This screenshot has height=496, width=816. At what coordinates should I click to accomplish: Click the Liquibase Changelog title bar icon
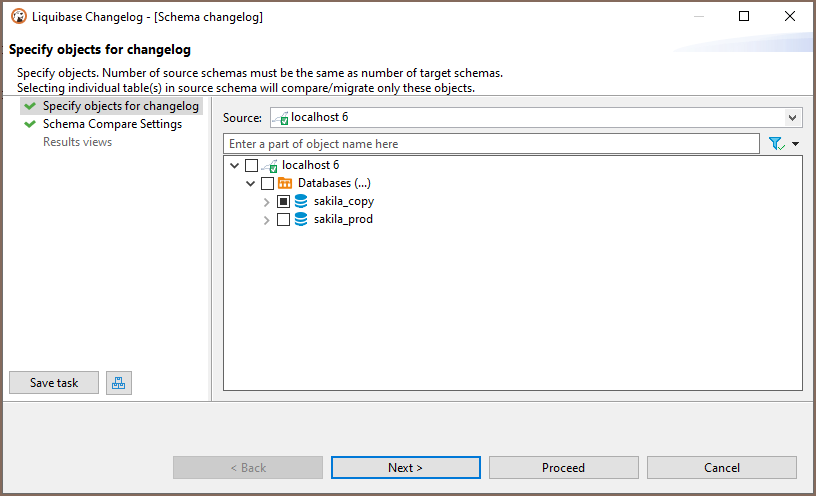pos(18,17)
